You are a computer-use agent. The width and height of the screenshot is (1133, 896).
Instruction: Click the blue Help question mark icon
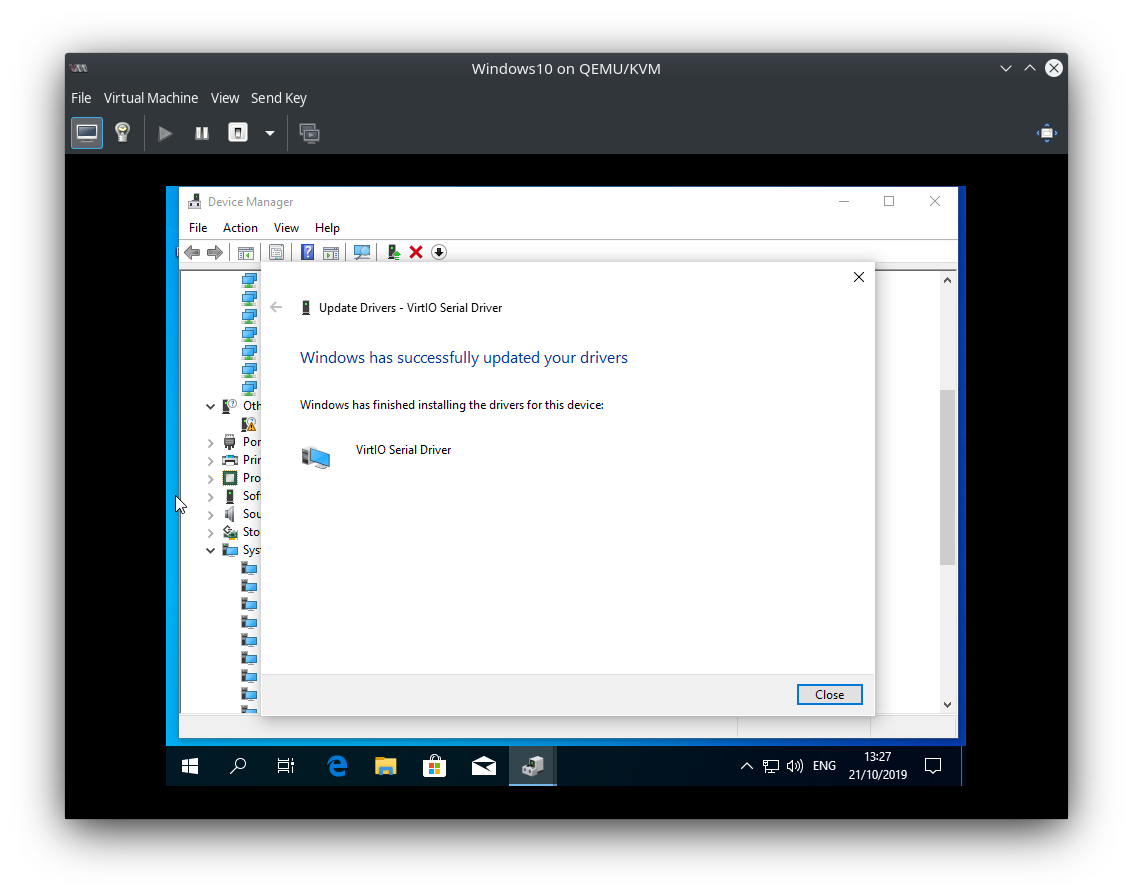click(307, 252)
